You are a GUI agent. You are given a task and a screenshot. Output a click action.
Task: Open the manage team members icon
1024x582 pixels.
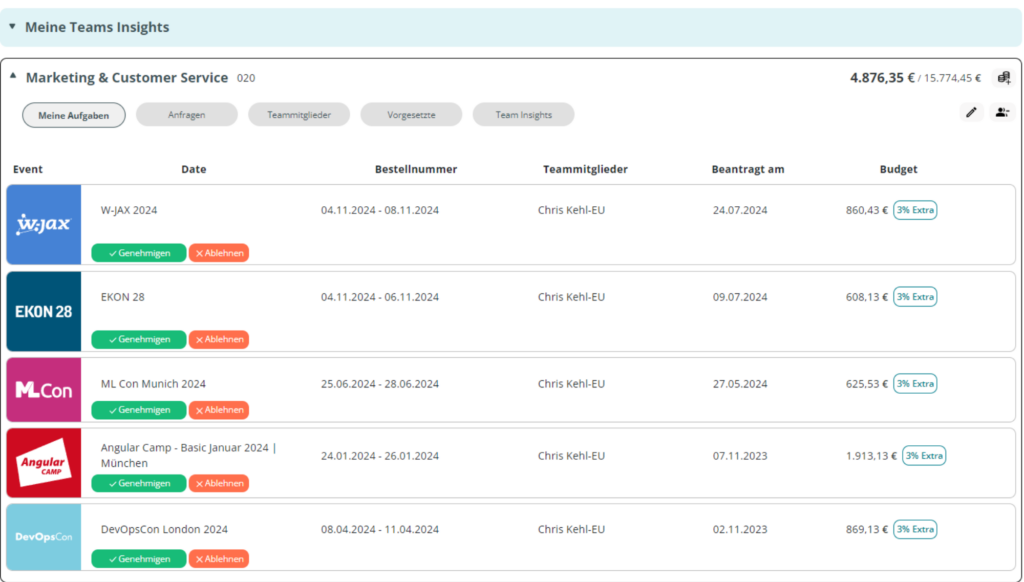(1004, 112)
